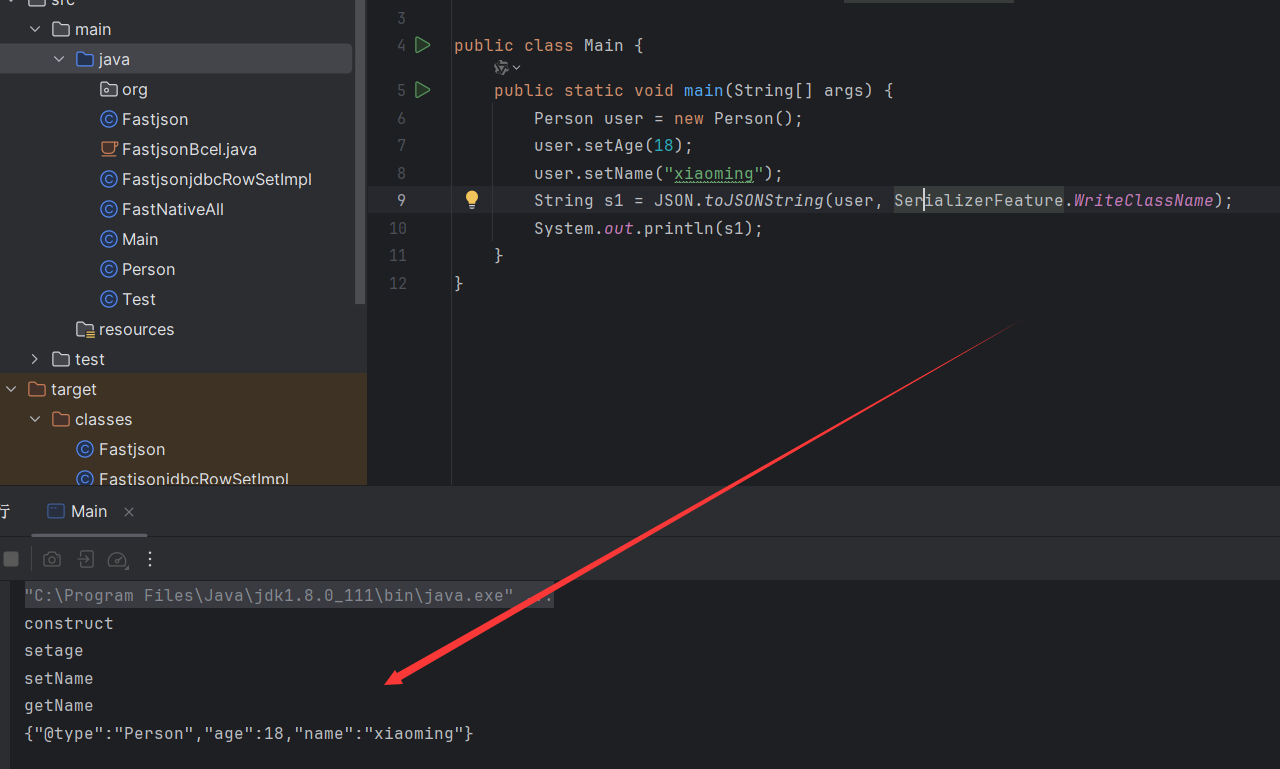Open the profiler gauge icon in the Run toolbar
1280x769 pixels.
tap(118, 559)
